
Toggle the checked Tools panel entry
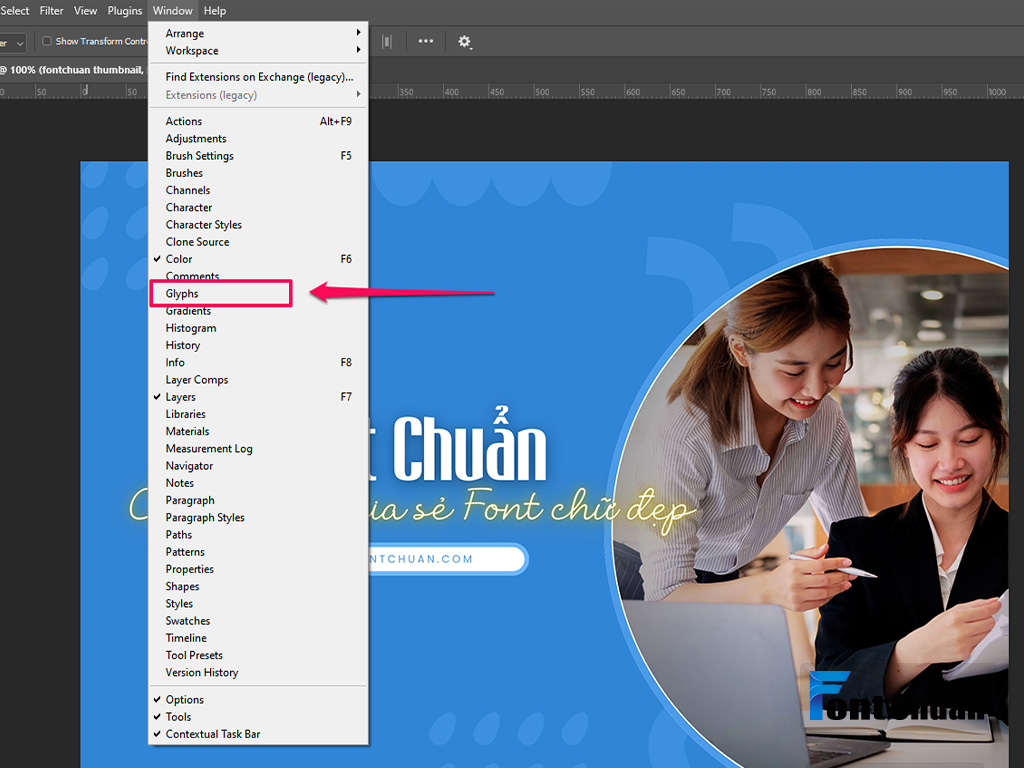coord(259,717)
